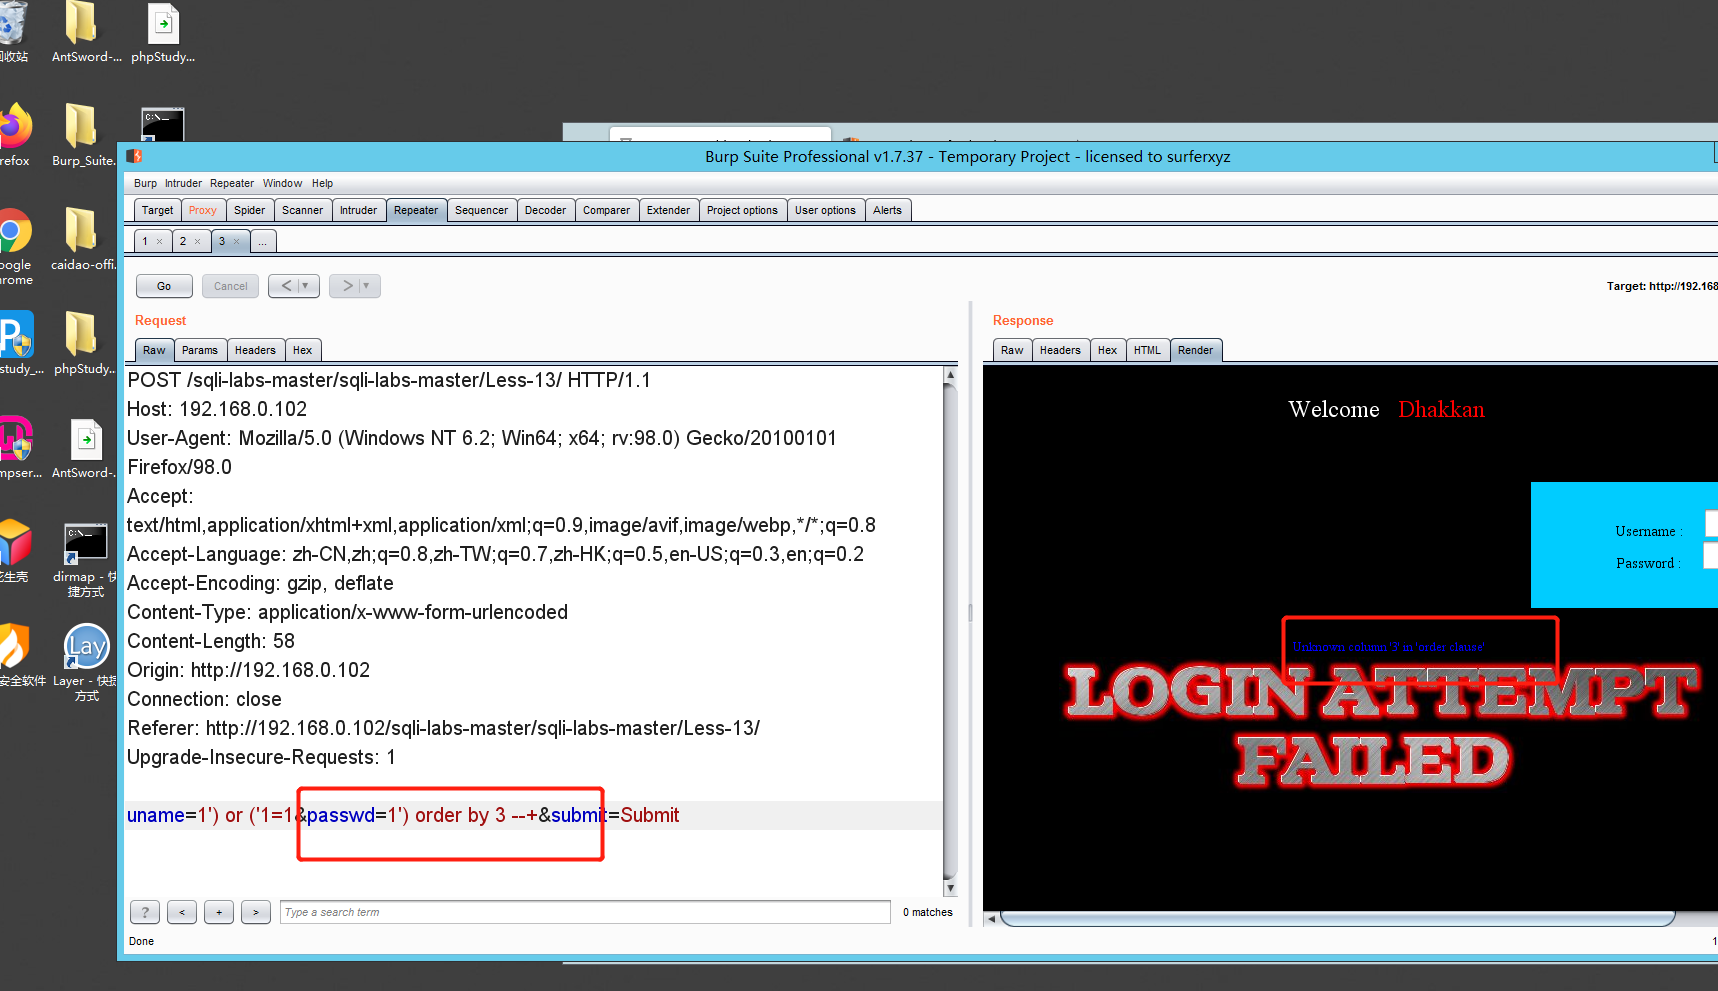Show the response Headers view

click(x=1060, y=350)
